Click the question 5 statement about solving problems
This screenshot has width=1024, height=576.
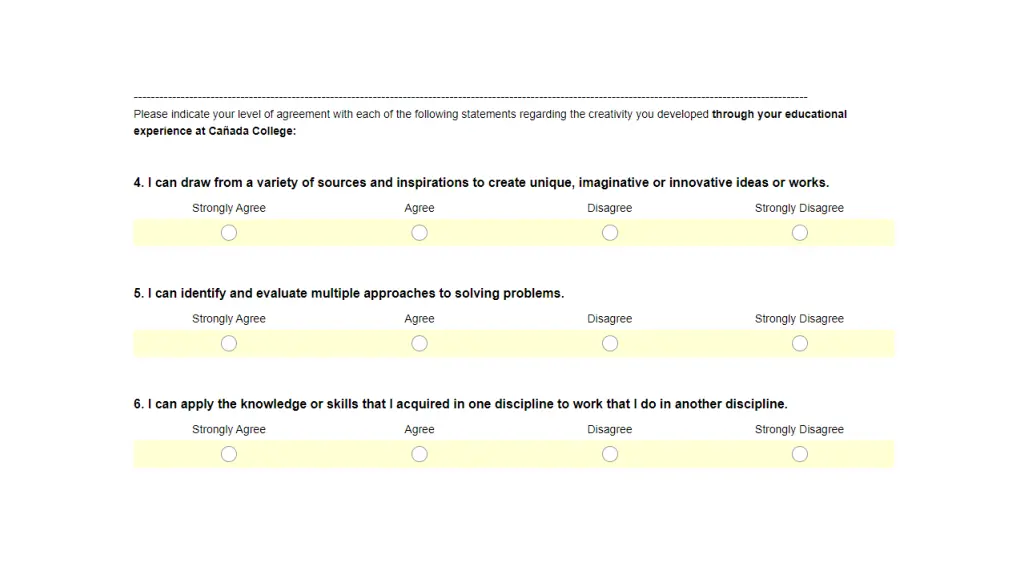(349, 293)
